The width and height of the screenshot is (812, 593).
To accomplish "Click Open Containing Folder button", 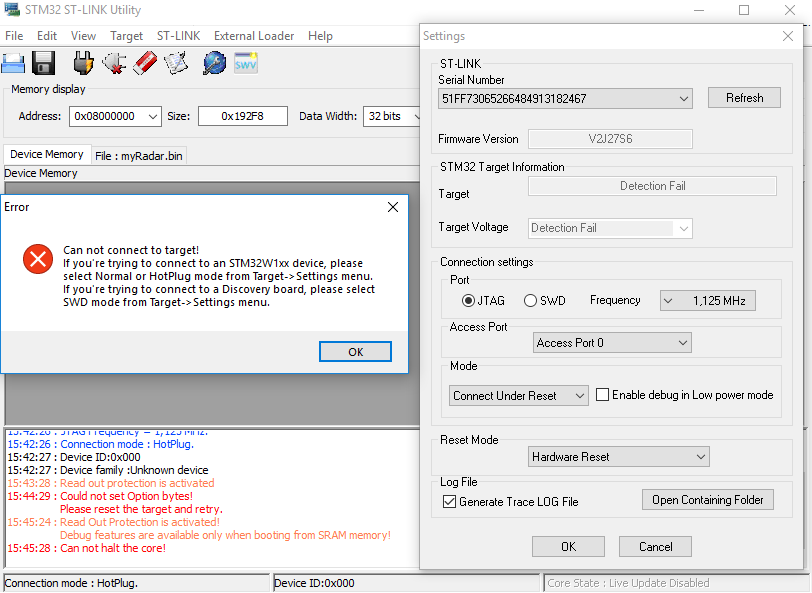I will (707, 500).
